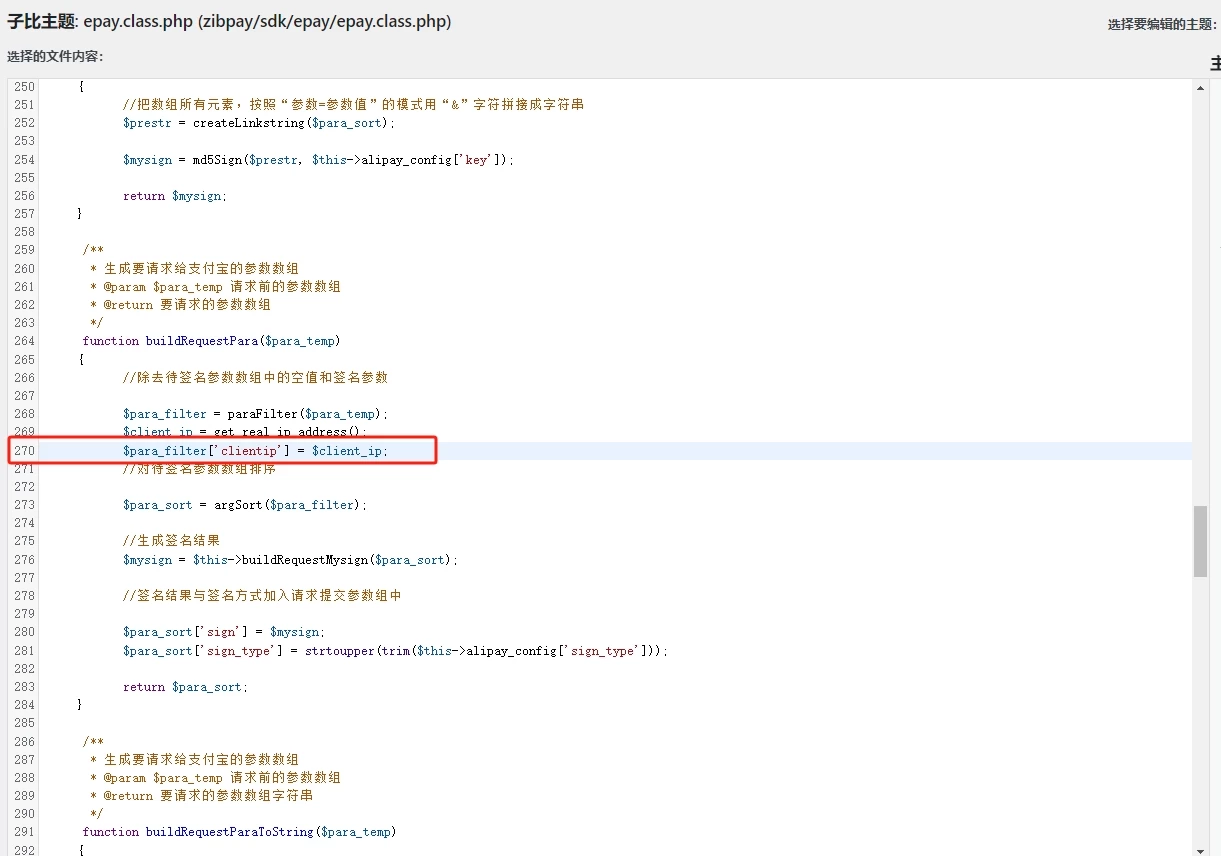Image resolution: width=1221 pixels, height=856 pixels.
Task: Click the function buildRequestPara declaration line
Action: pos(211,341)
